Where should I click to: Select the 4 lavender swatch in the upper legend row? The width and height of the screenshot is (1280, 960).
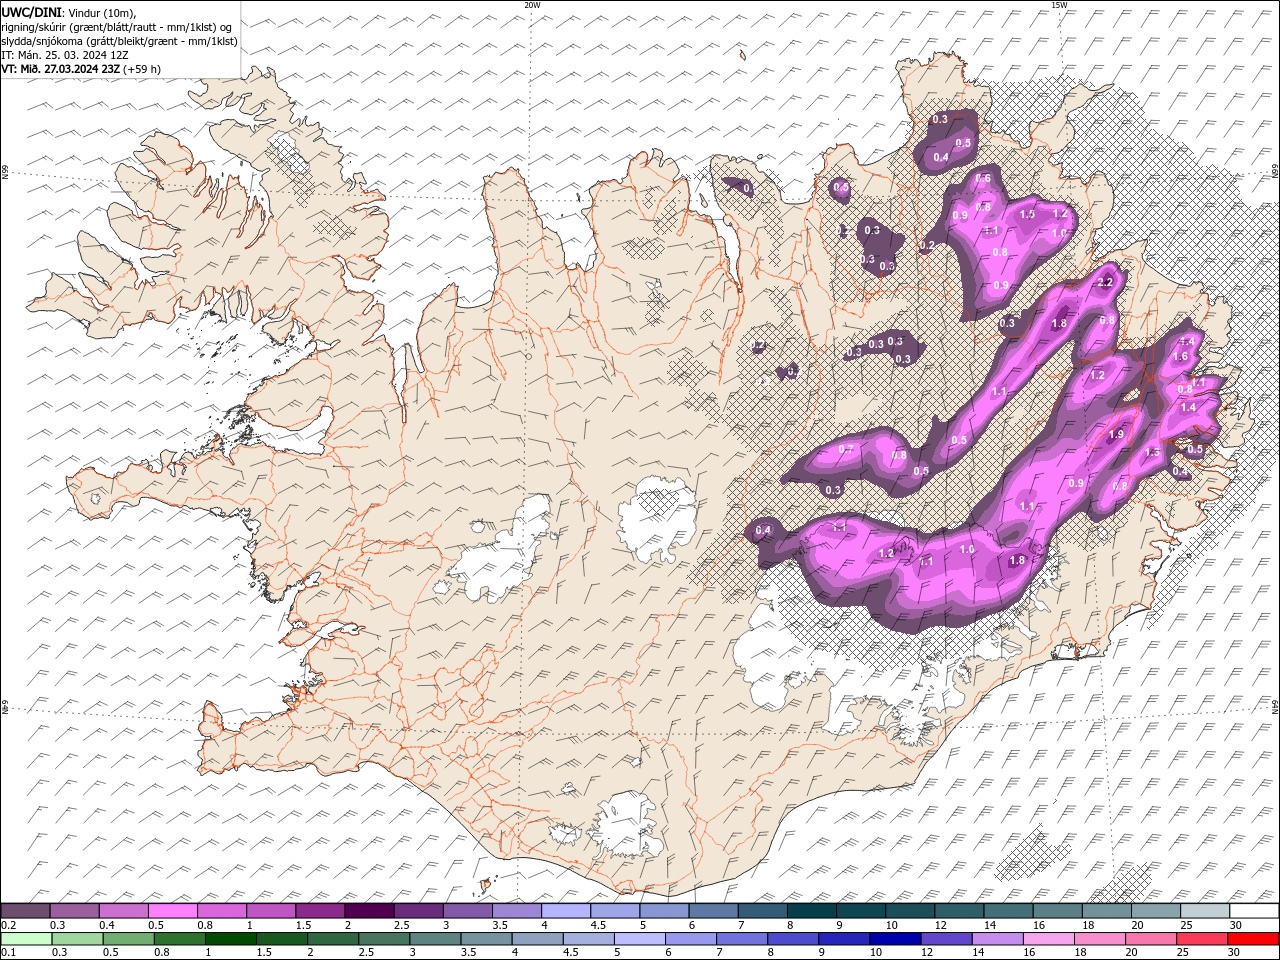564,910
